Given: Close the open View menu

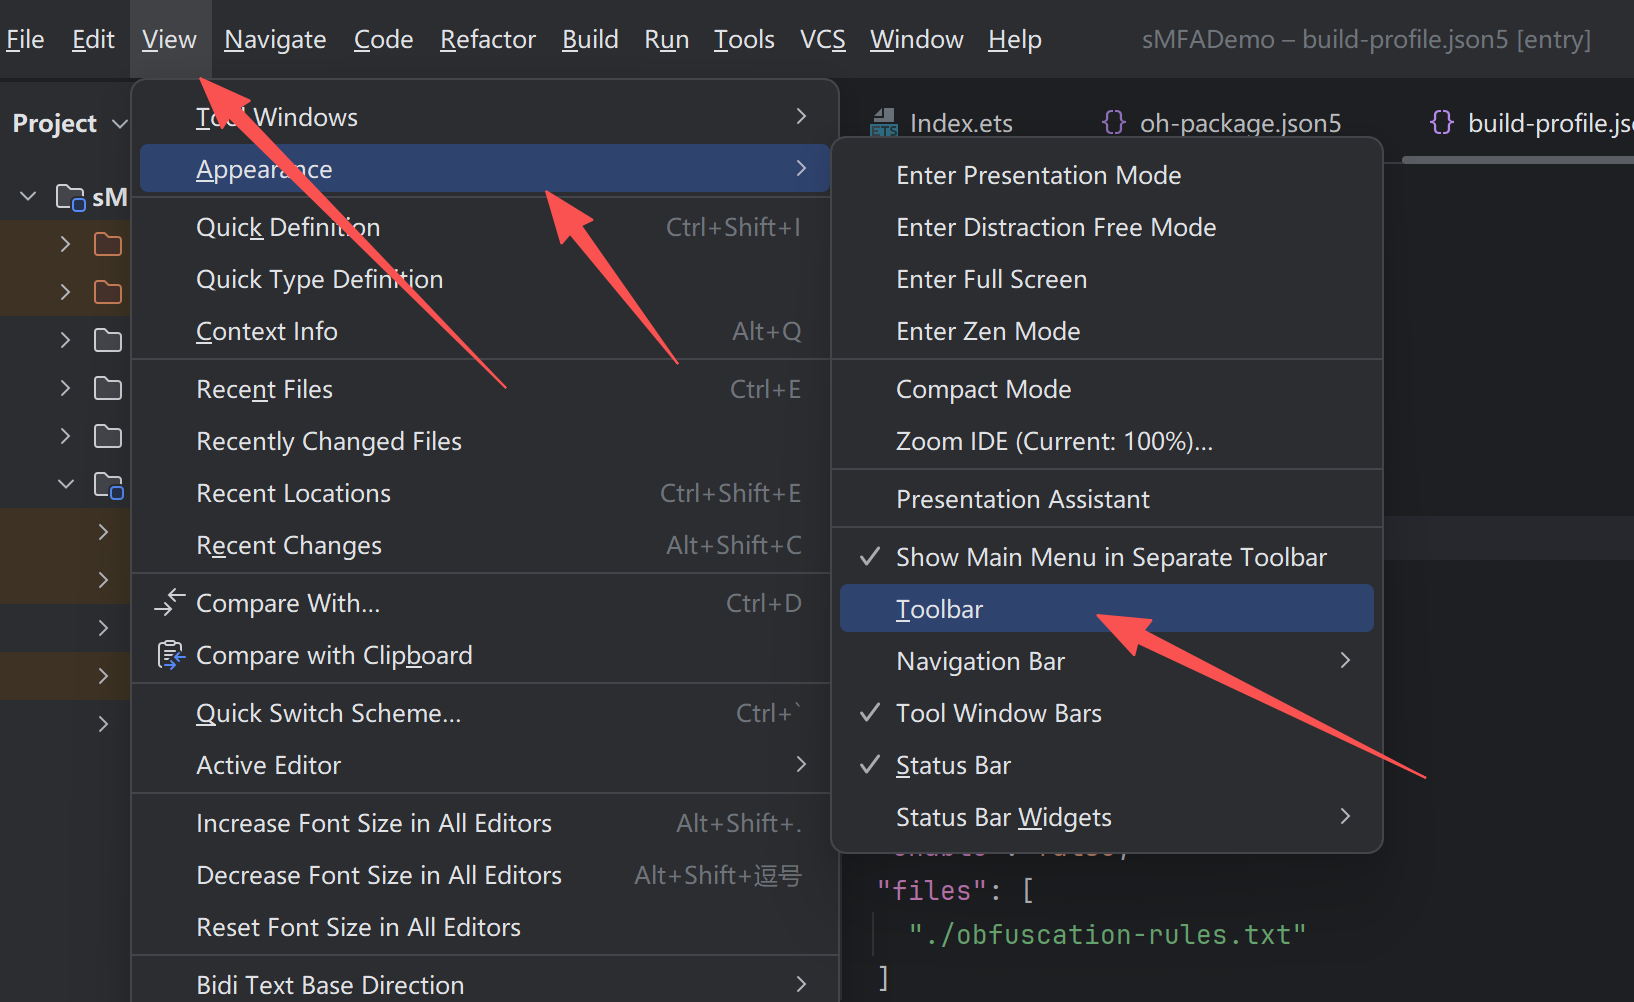Looking at the screenshot, I should pyautogui.click(x=169, y=39).
